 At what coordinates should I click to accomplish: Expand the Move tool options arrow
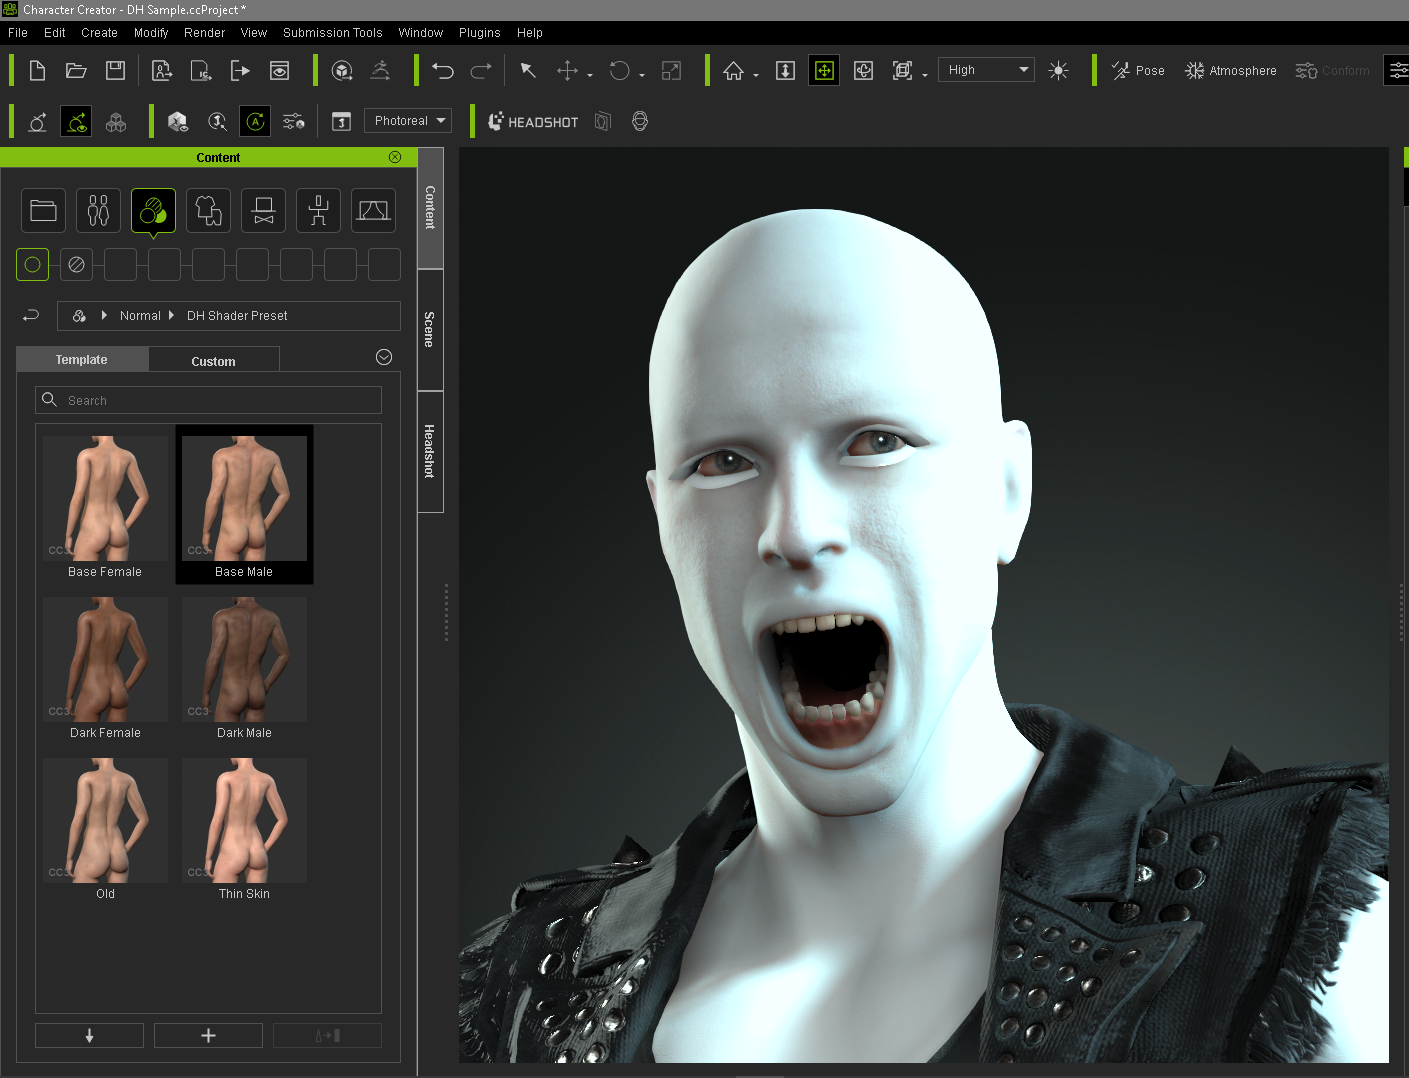[x=590, y=75]
